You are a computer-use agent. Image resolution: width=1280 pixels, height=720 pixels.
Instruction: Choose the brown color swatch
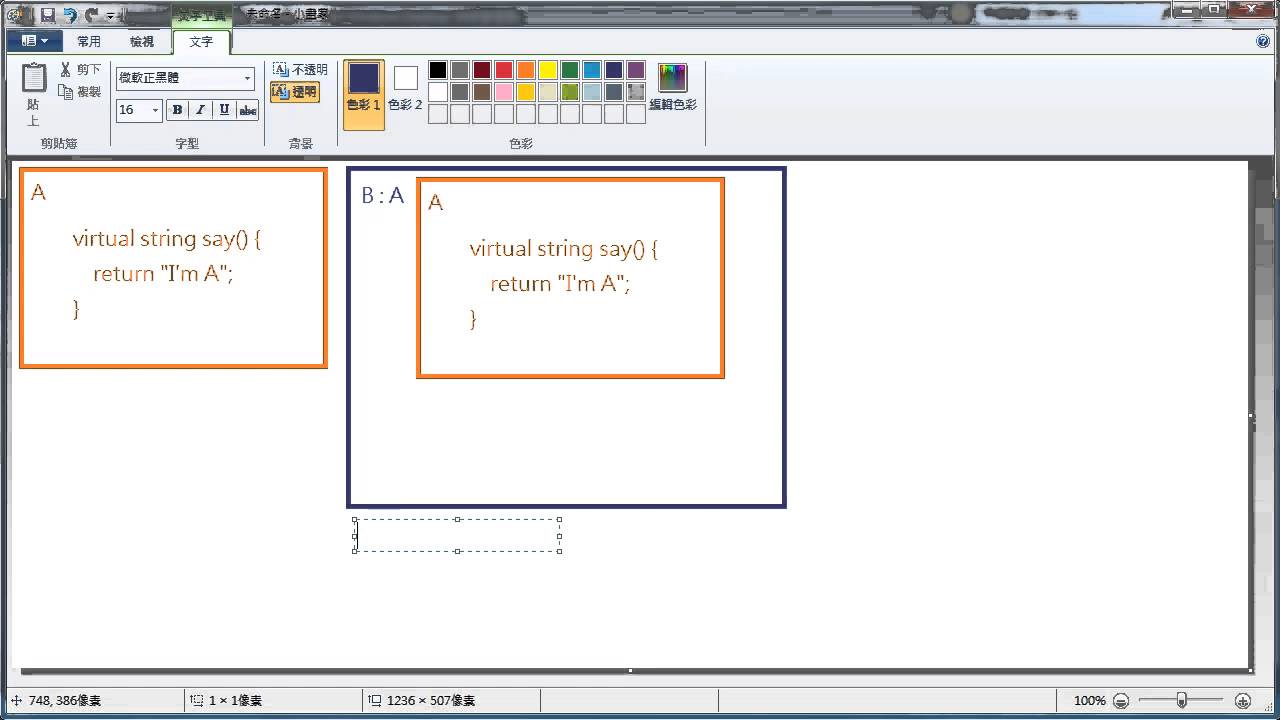(482, 92)
